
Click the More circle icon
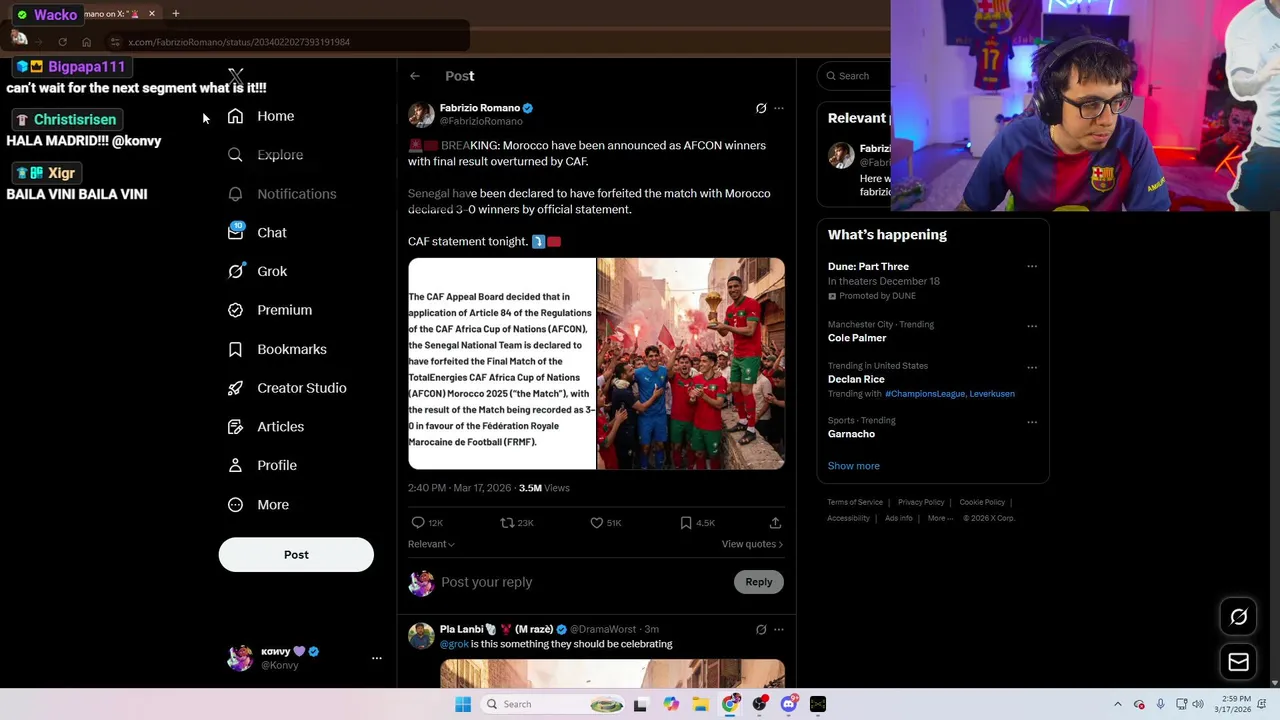click(235, 505)
